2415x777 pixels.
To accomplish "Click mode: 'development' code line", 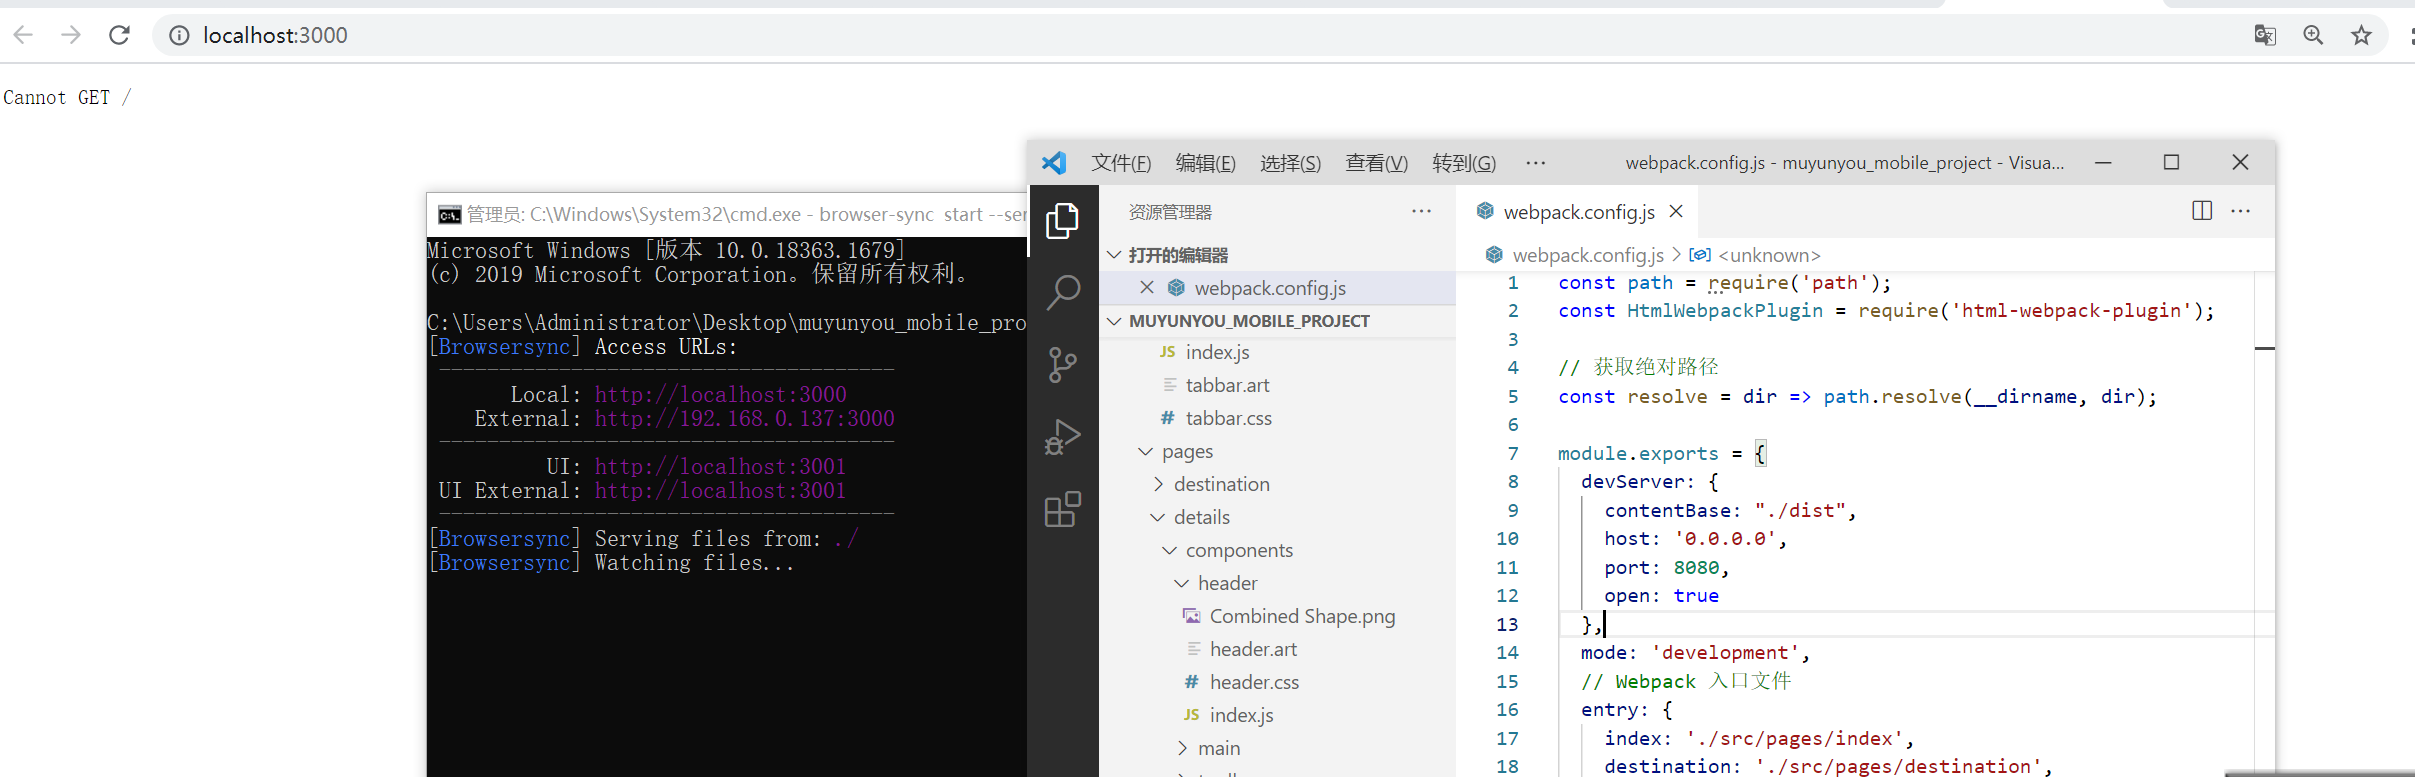I will [1695, 653].
